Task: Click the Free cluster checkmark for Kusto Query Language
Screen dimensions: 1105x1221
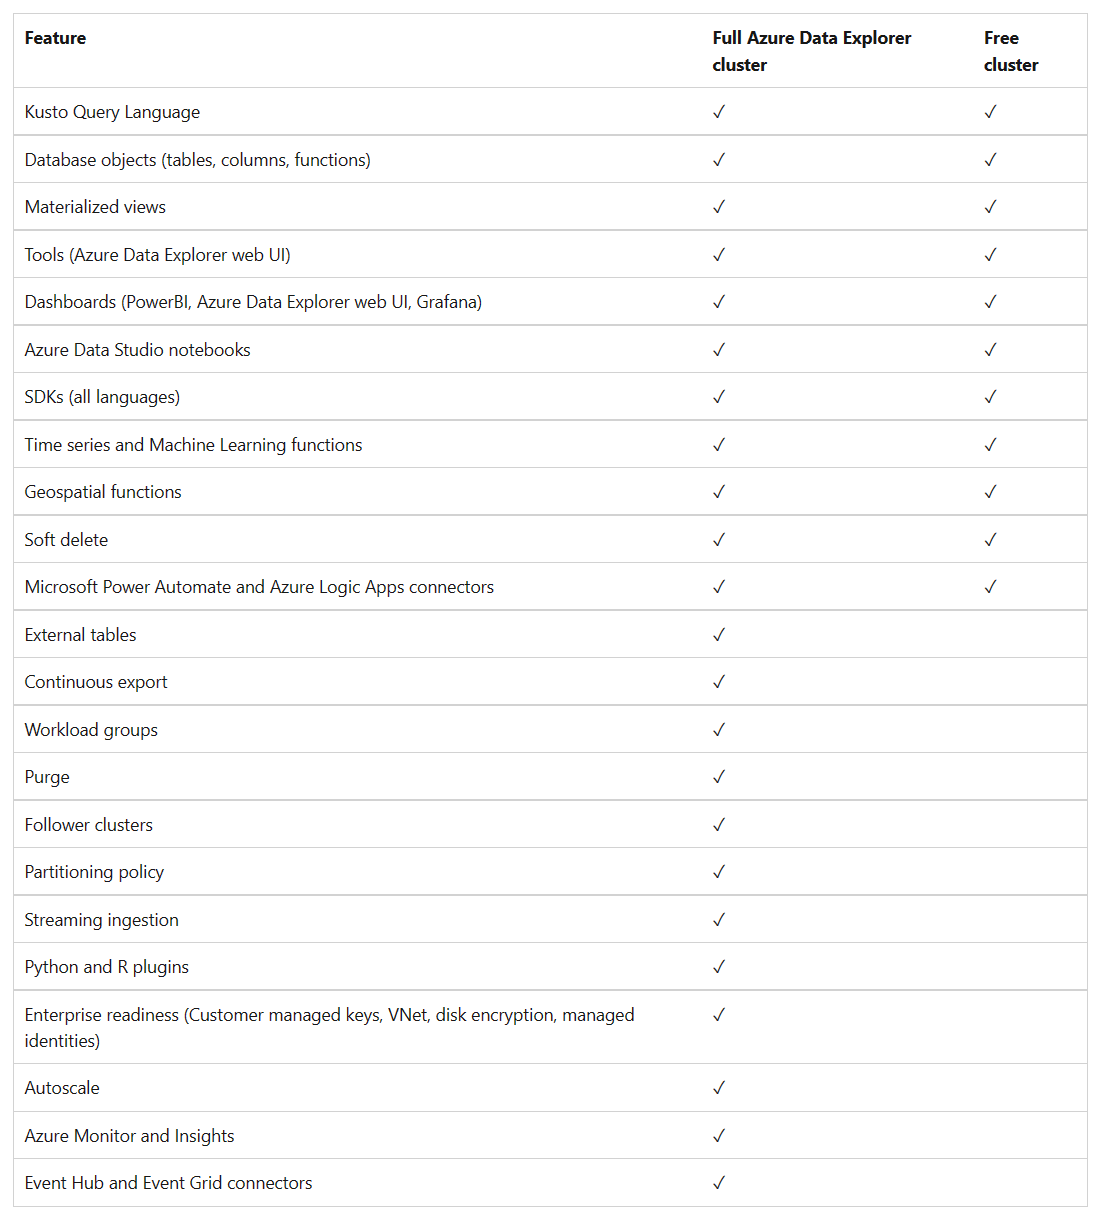Action: pos(990,112)
